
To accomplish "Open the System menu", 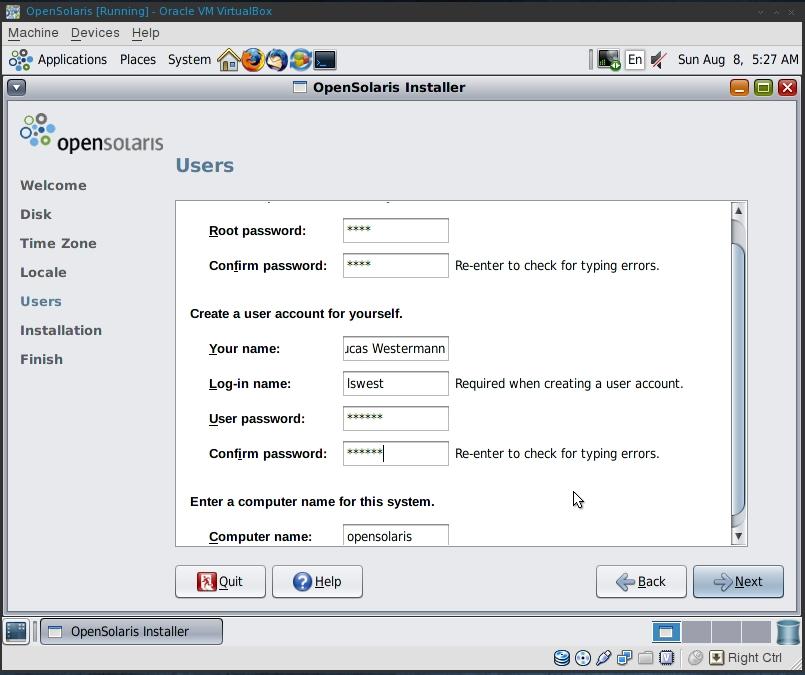I will click(x=189, y=60).
